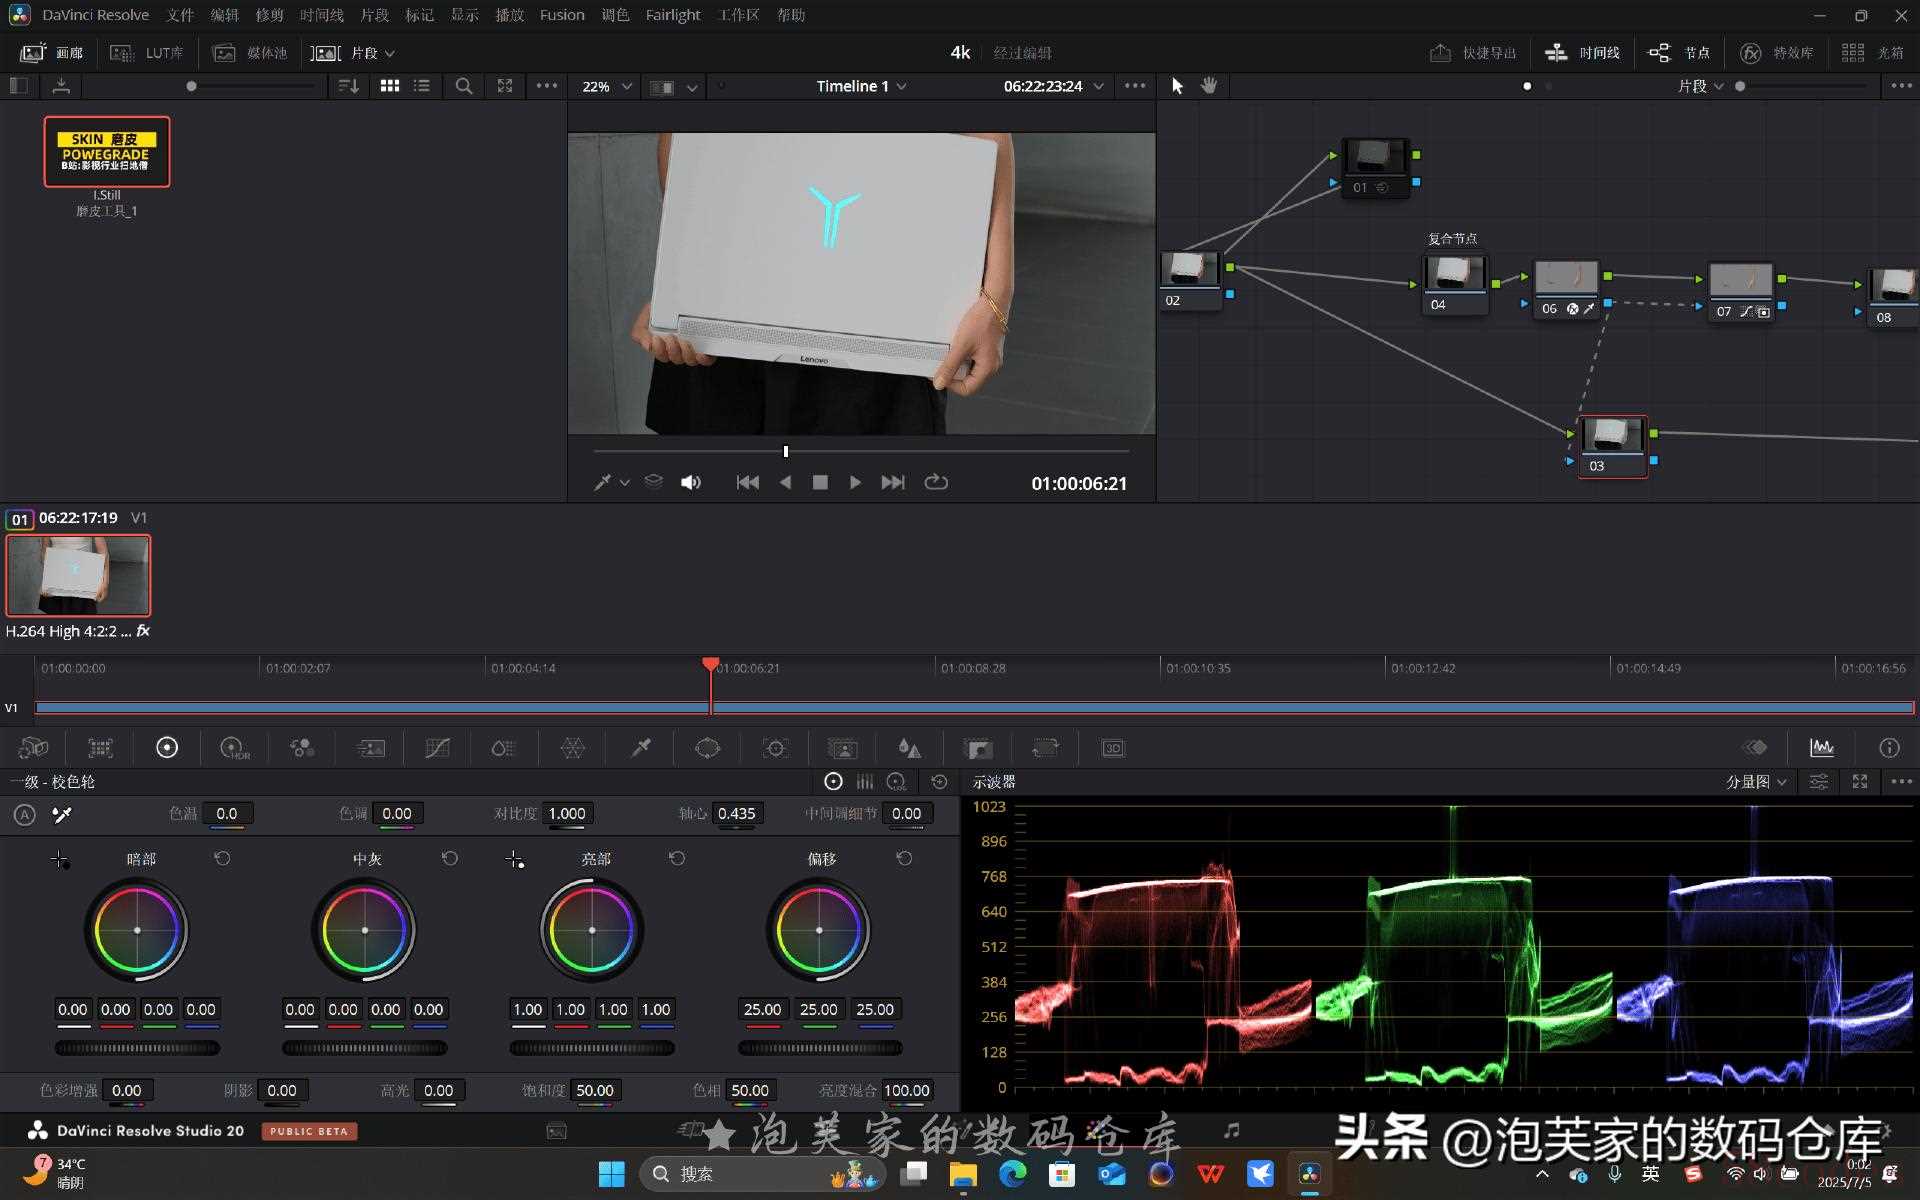Image resolution: width=1920 pixels, height=1200 pixels.
Task: Open the Key palette
Action: coord(978,748)
